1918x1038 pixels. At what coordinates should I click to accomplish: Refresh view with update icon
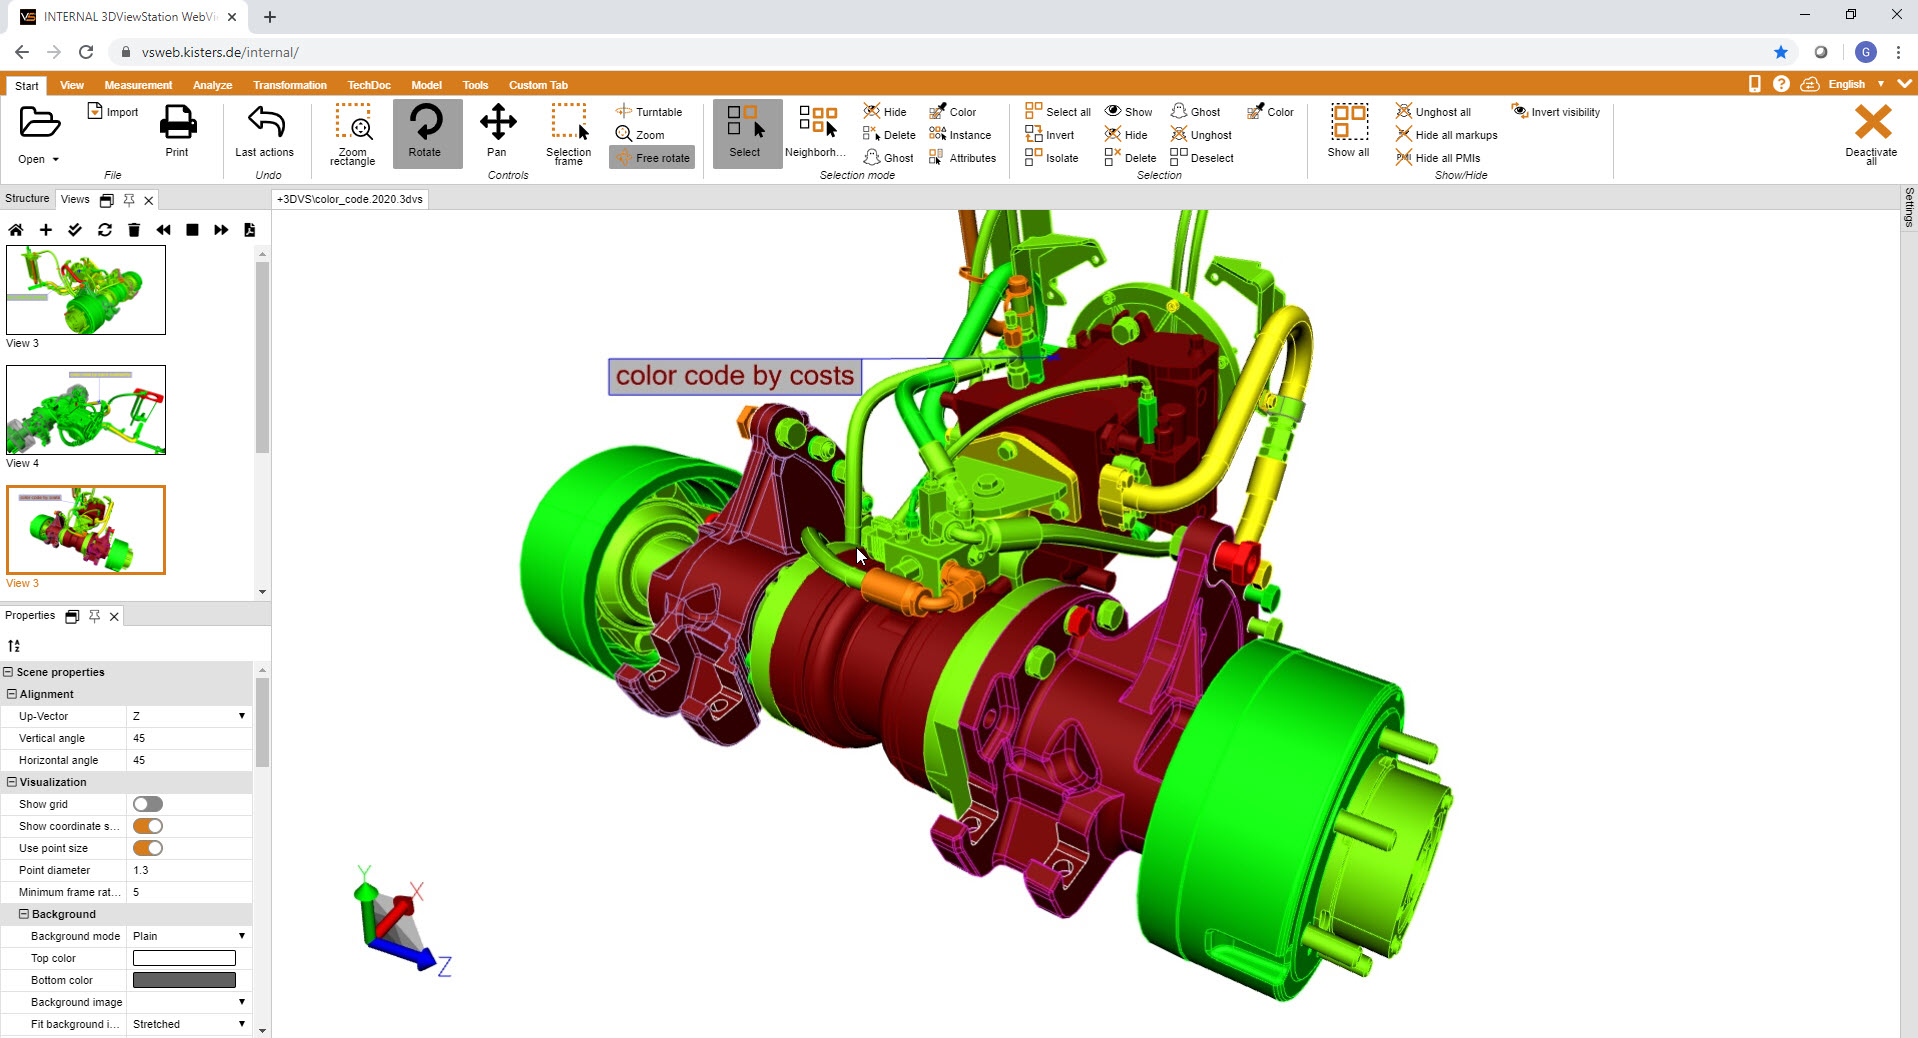click(105, 230)
